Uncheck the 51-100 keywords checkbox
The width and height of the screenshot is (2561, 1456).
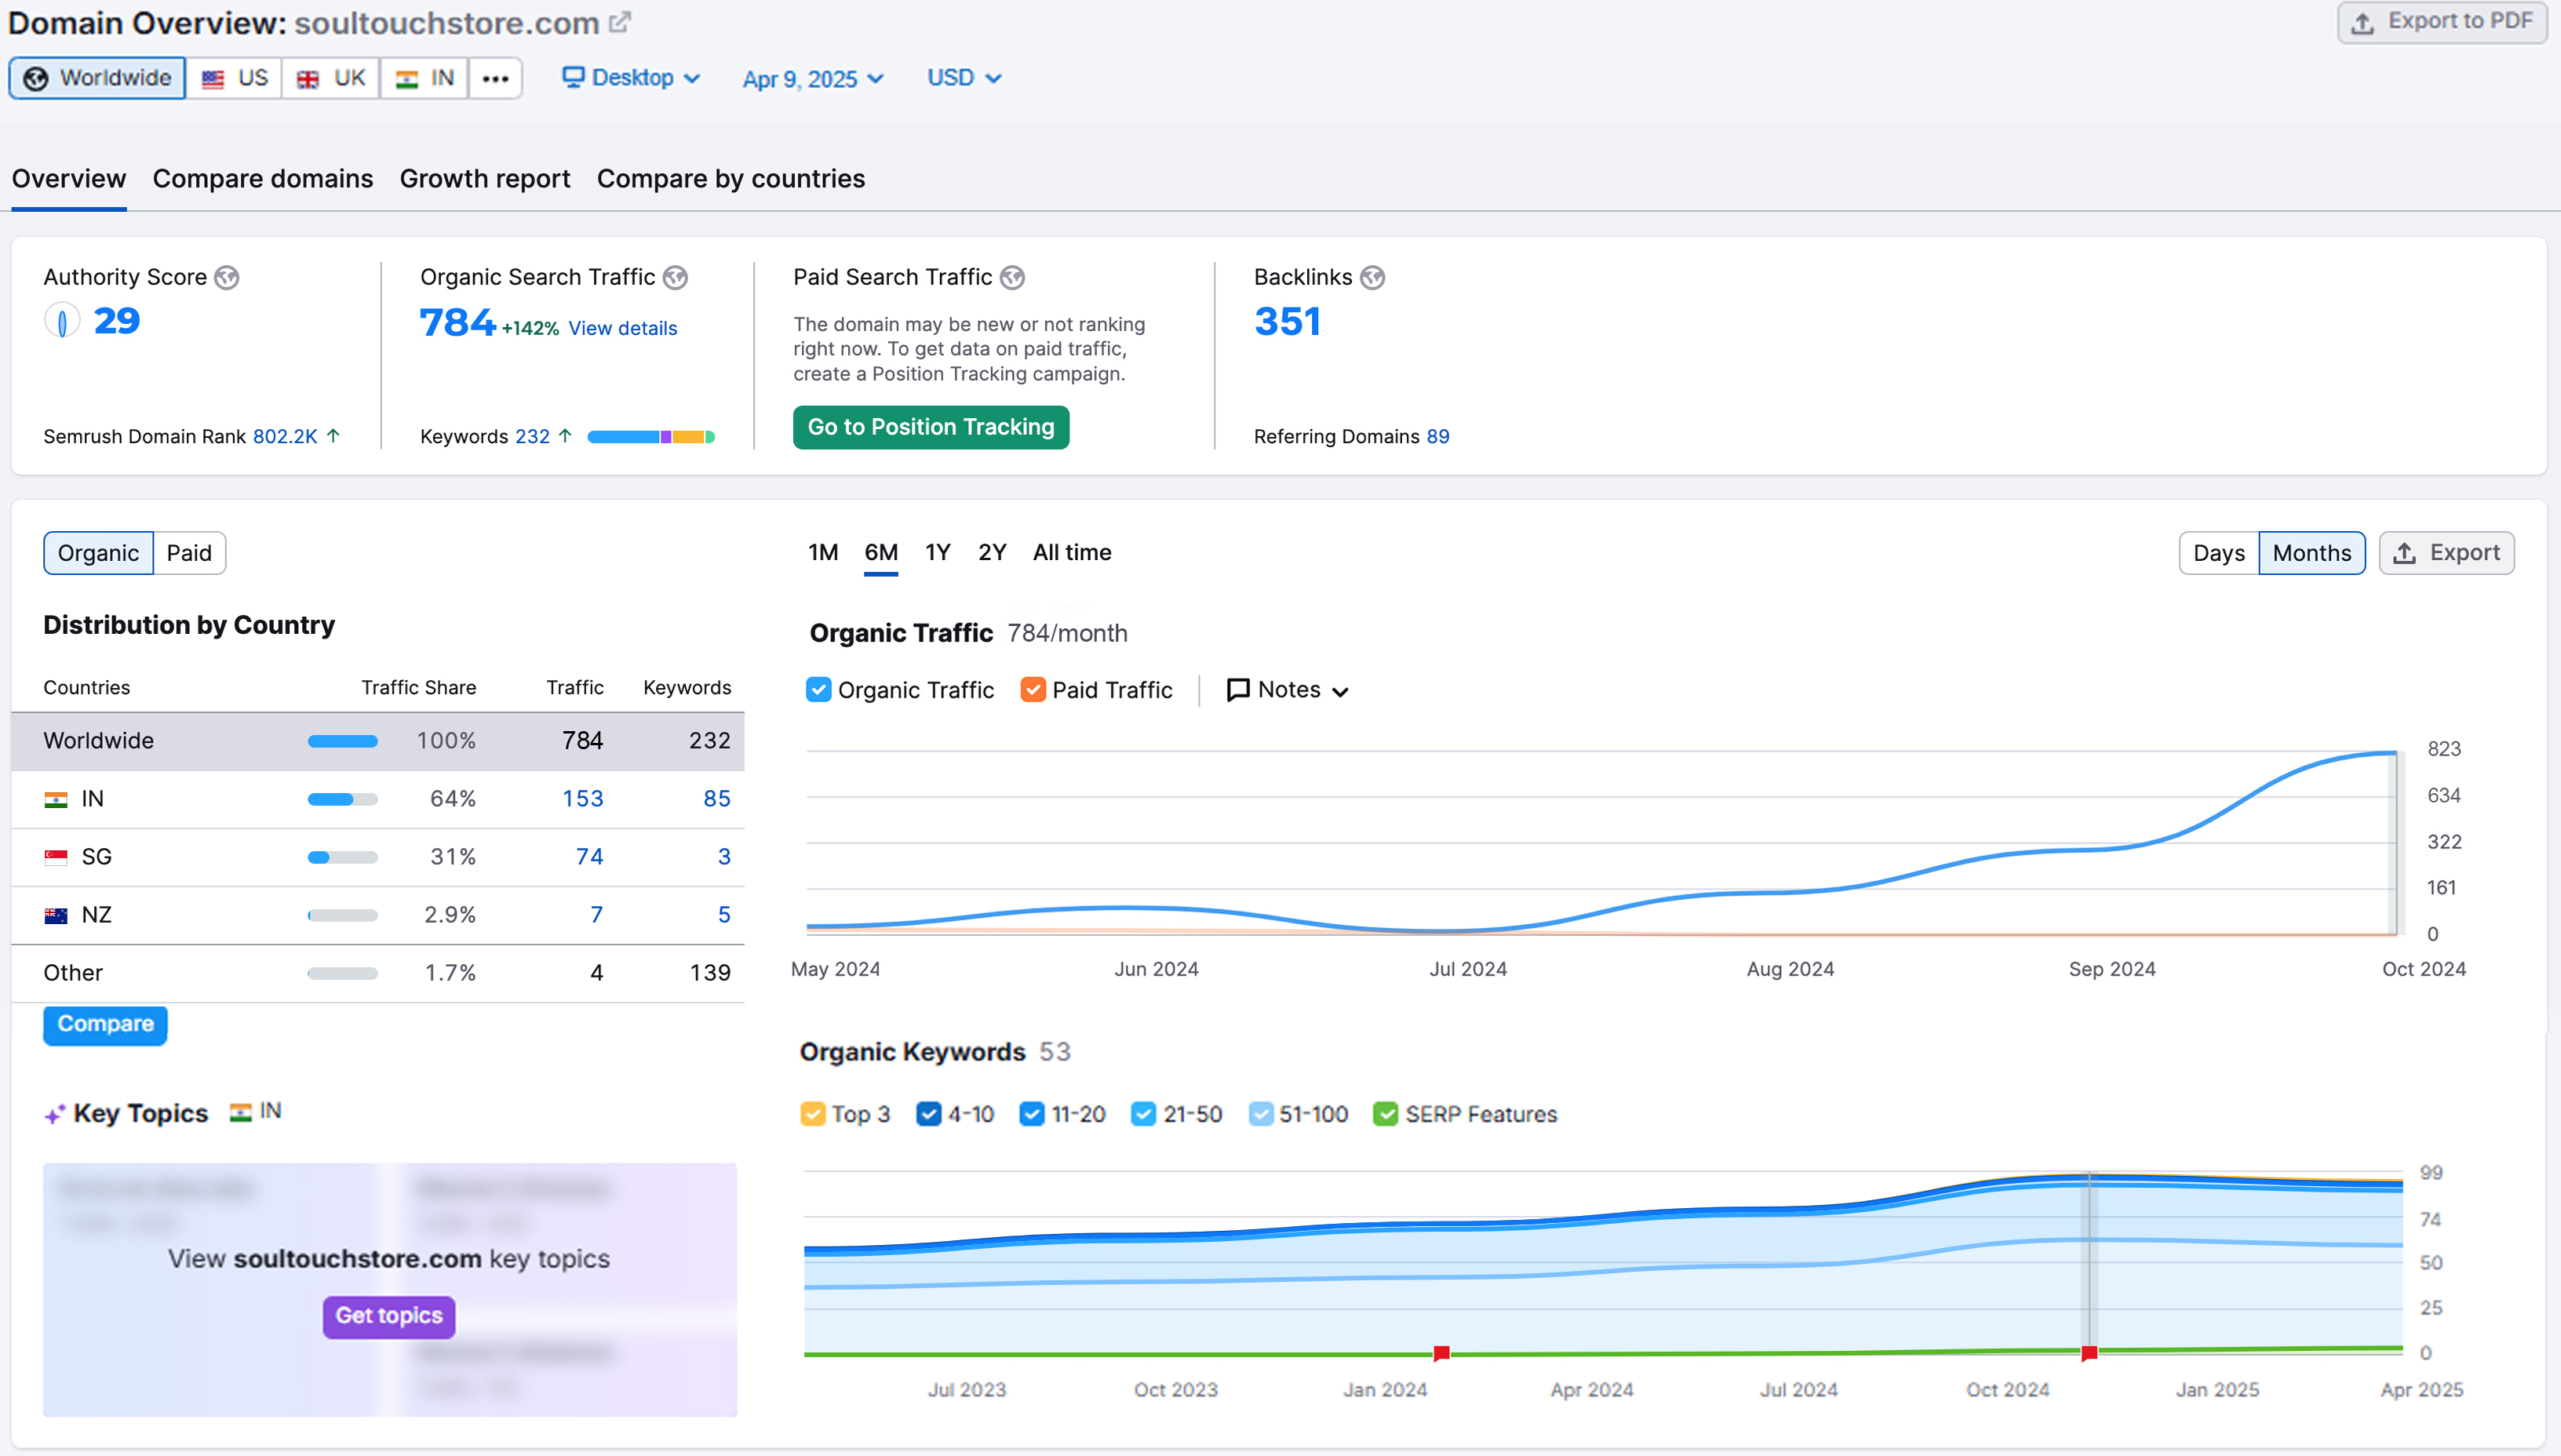click(x=1261, y=1114)
